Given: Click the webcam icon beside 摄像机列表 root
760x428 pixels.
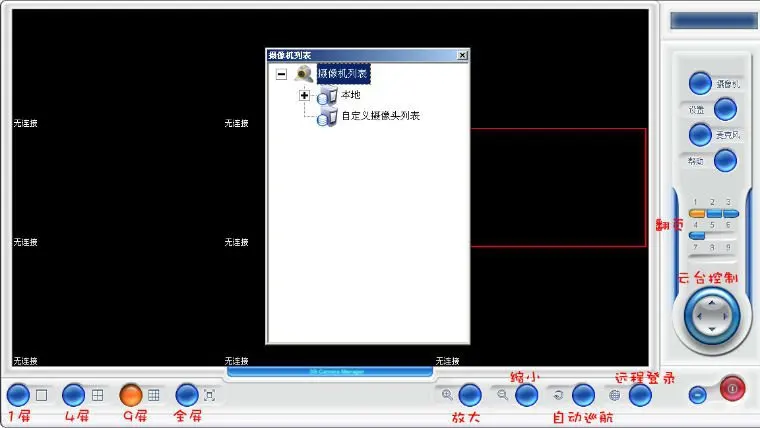Looking at the screenshot, I should click(x=304, y=74).
